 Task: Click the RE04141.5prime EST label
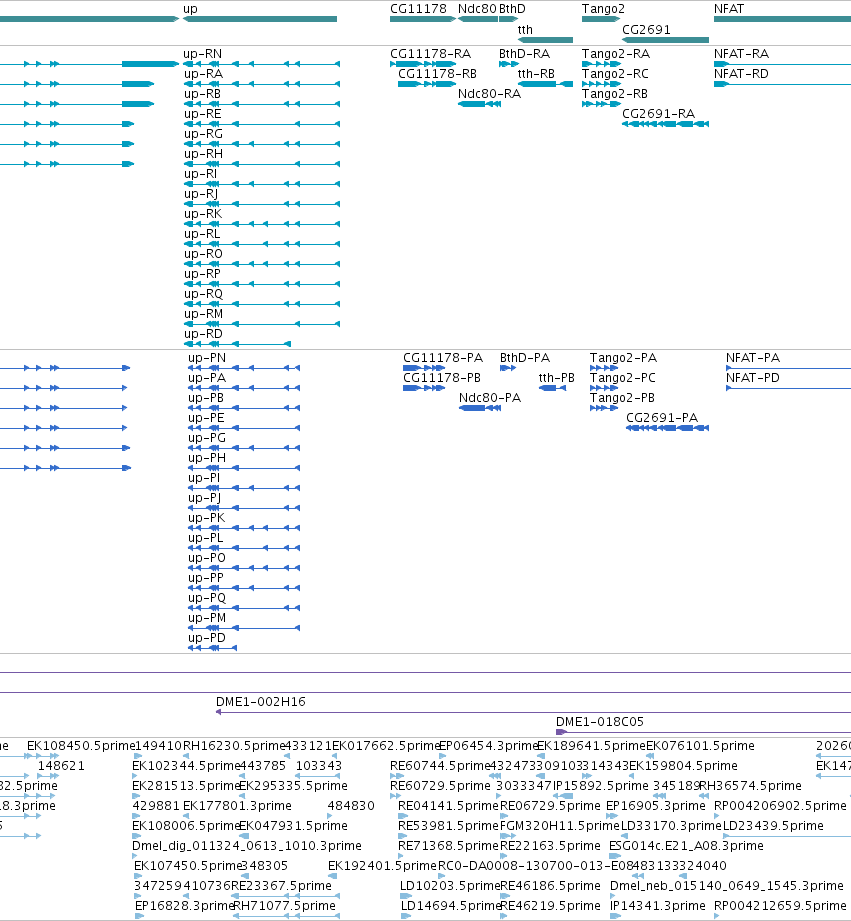click(x=448, y=805)
